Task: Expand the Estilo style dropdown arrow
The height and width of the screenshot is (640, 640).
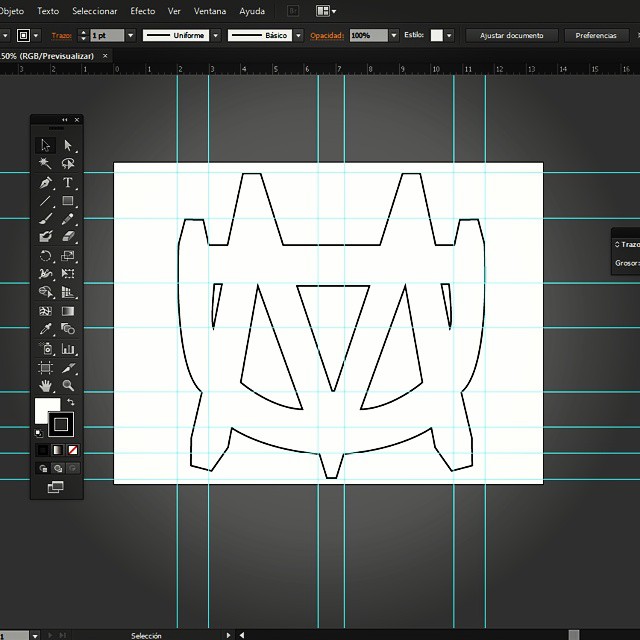Action: 449,36
